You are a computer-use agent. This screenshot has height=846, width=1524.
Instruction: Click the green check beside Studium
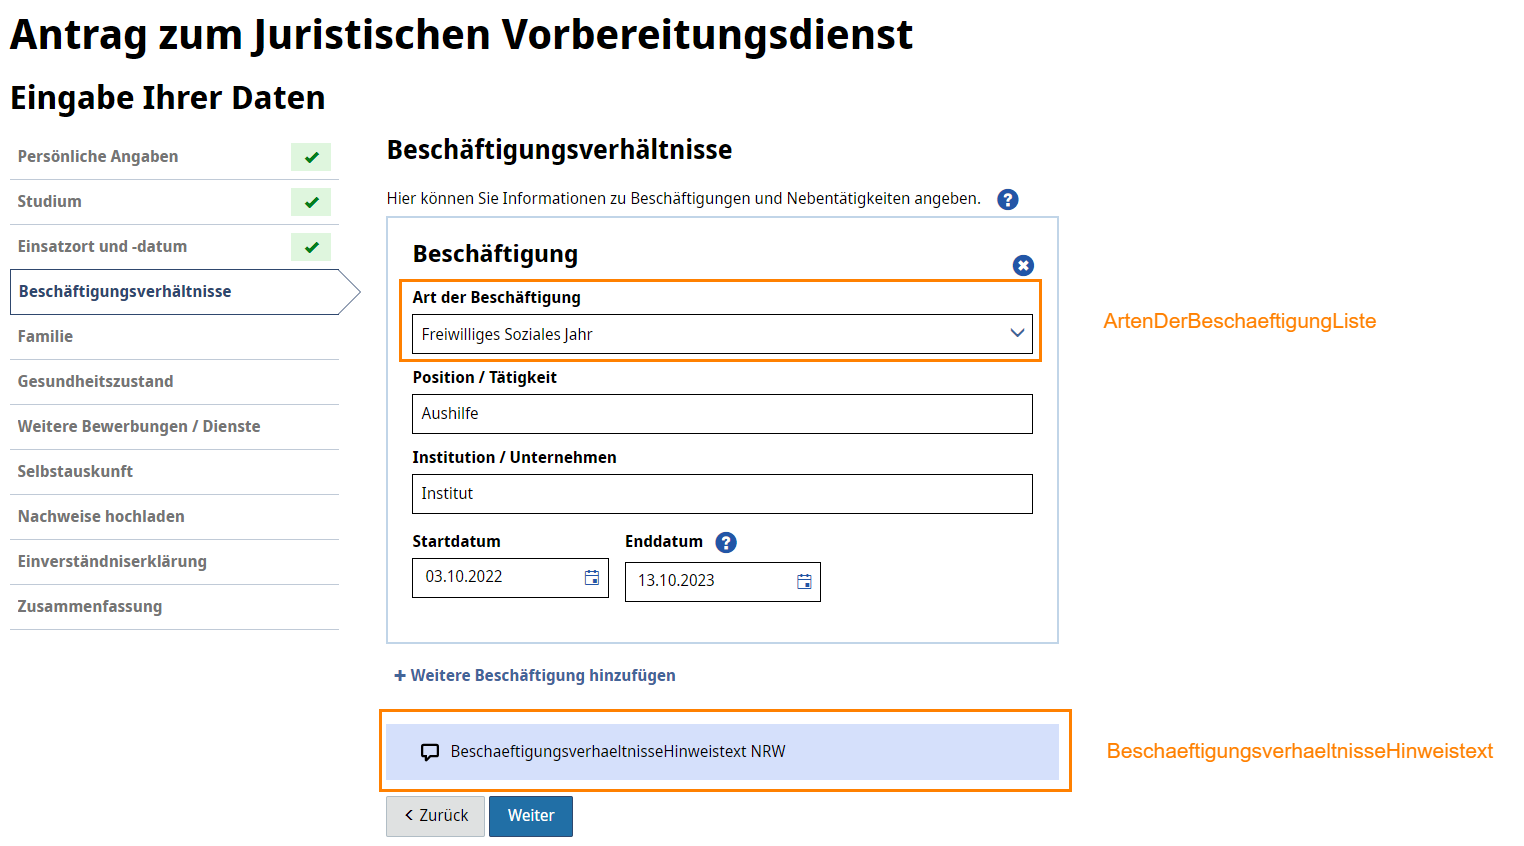tap(311, 202)
